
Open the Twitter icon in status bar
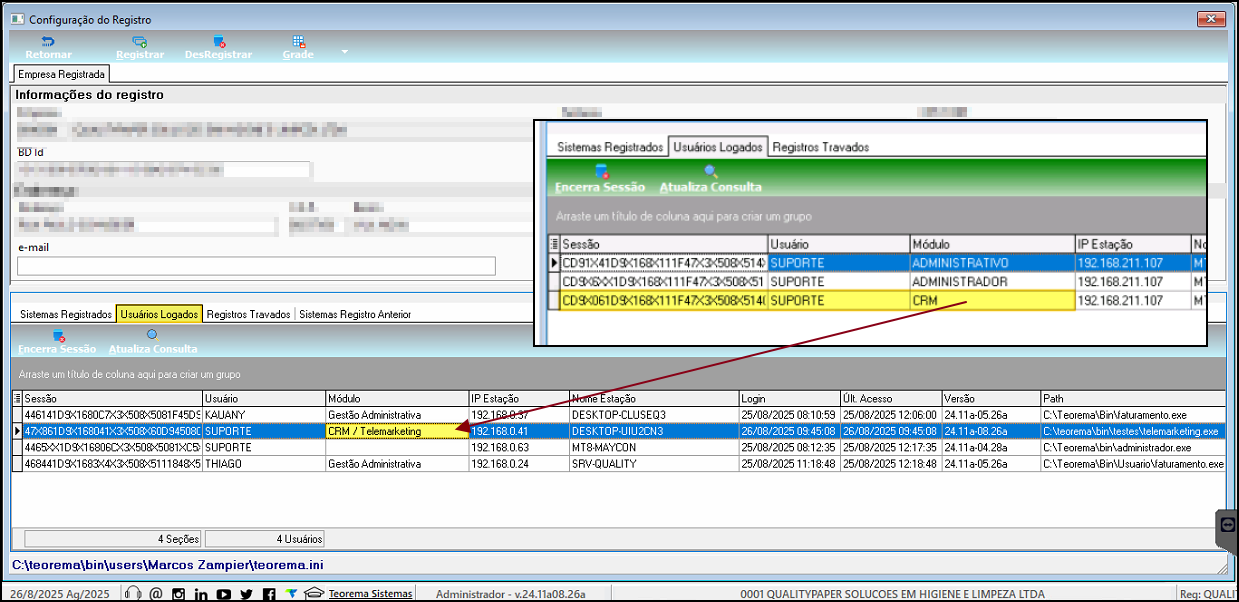pyautogui.click(x=247, y=594)
